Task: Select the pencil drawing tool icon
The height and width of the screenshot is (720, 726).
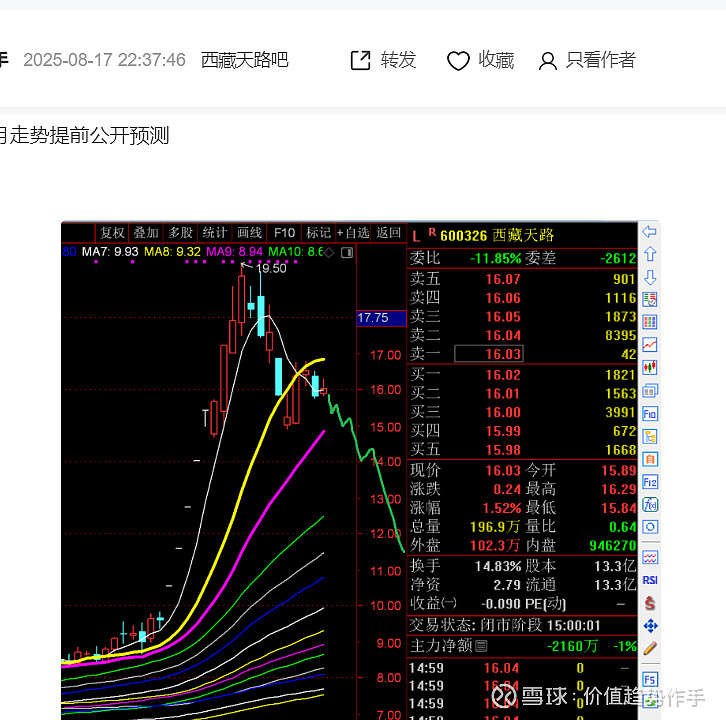Action: click(x=650, y=649)
